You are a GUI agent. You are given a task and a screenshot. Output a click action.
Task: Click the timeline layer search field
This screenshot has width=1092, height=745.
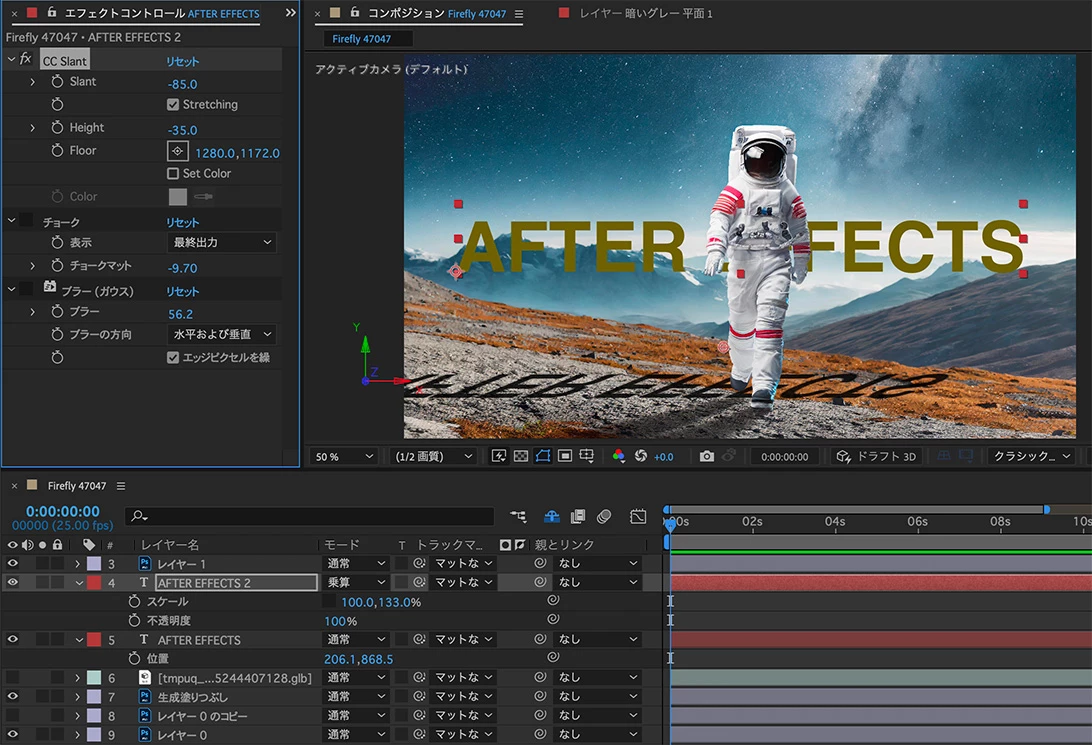[x=310, y=516]
